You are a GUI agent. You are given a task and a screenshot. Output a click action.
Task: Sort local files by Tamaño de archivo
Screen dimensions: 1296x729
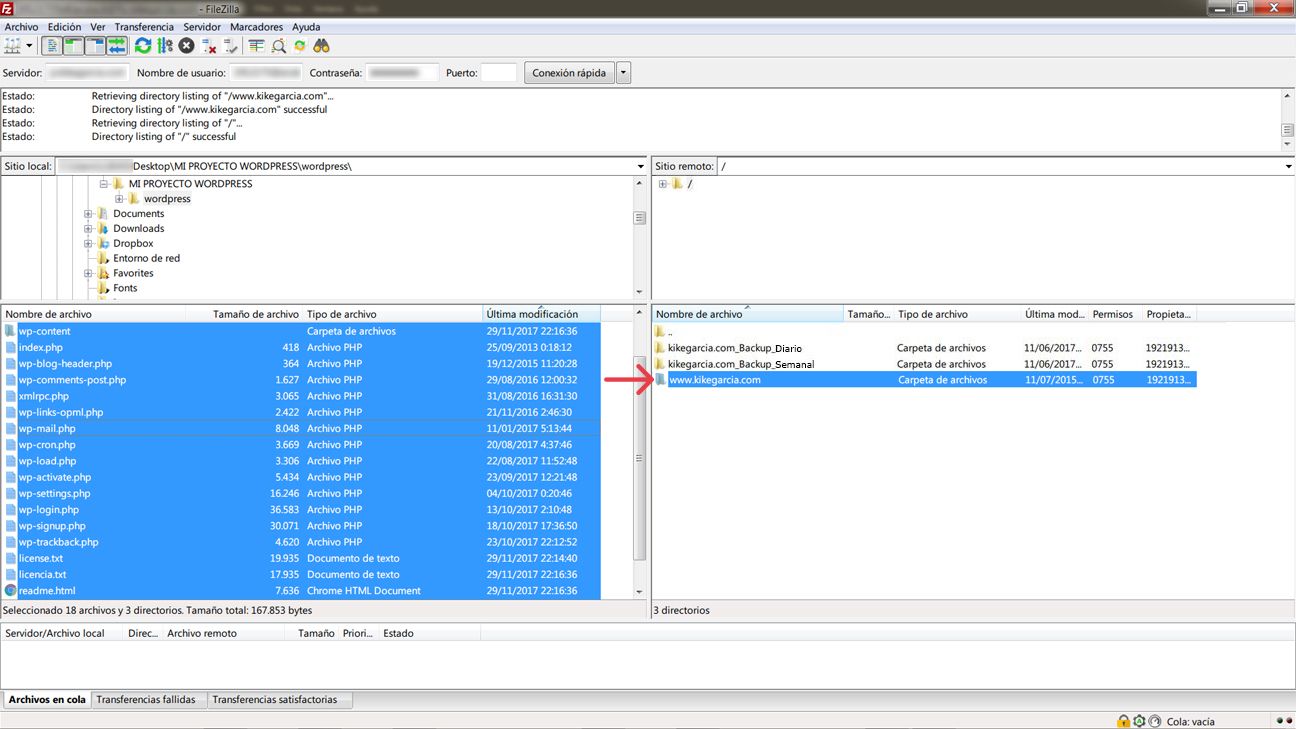point(245,314)
